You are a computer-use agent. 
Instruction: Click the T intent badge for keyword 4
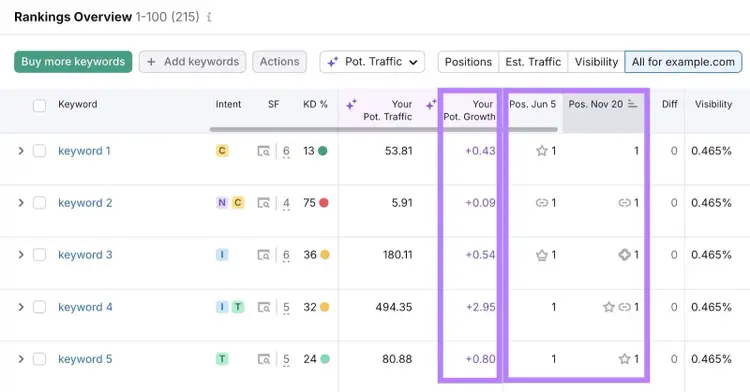(238, 307)
